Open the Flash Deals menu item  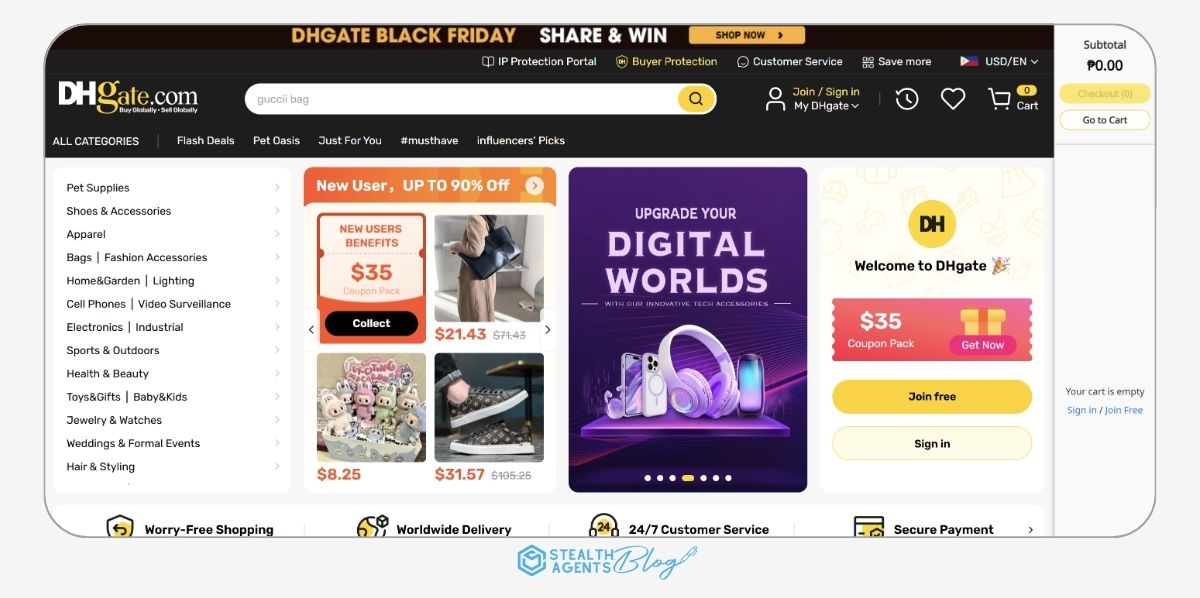(x=205, y=141)
